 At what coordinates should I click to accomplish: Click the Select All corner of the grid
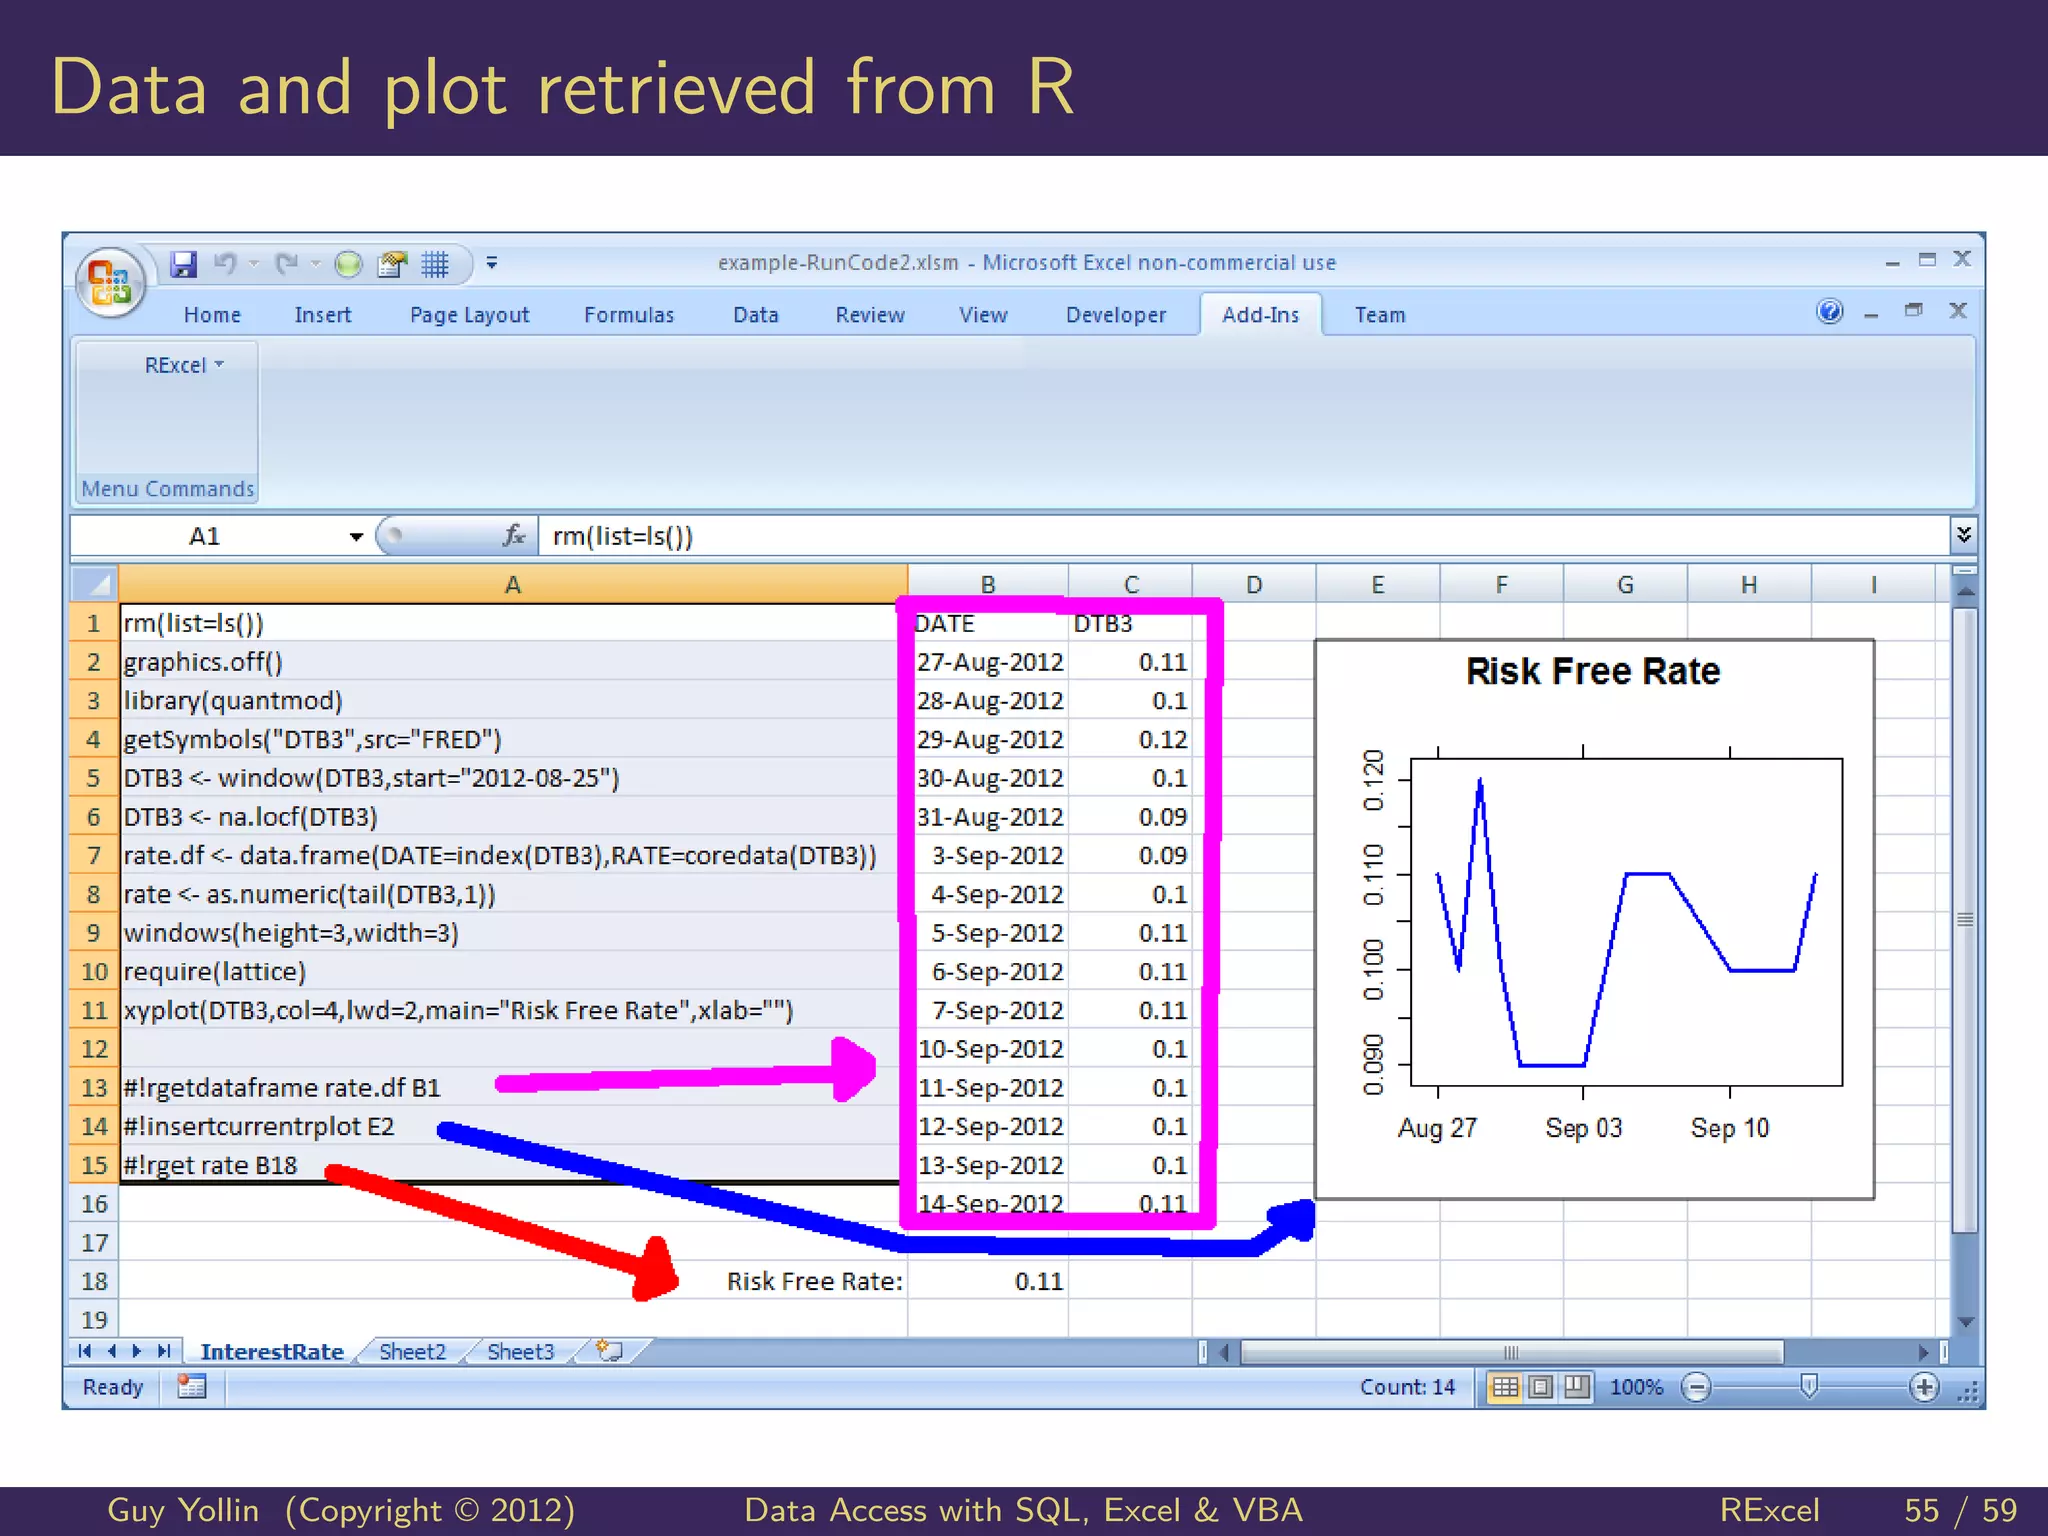[x=94, y=584]
